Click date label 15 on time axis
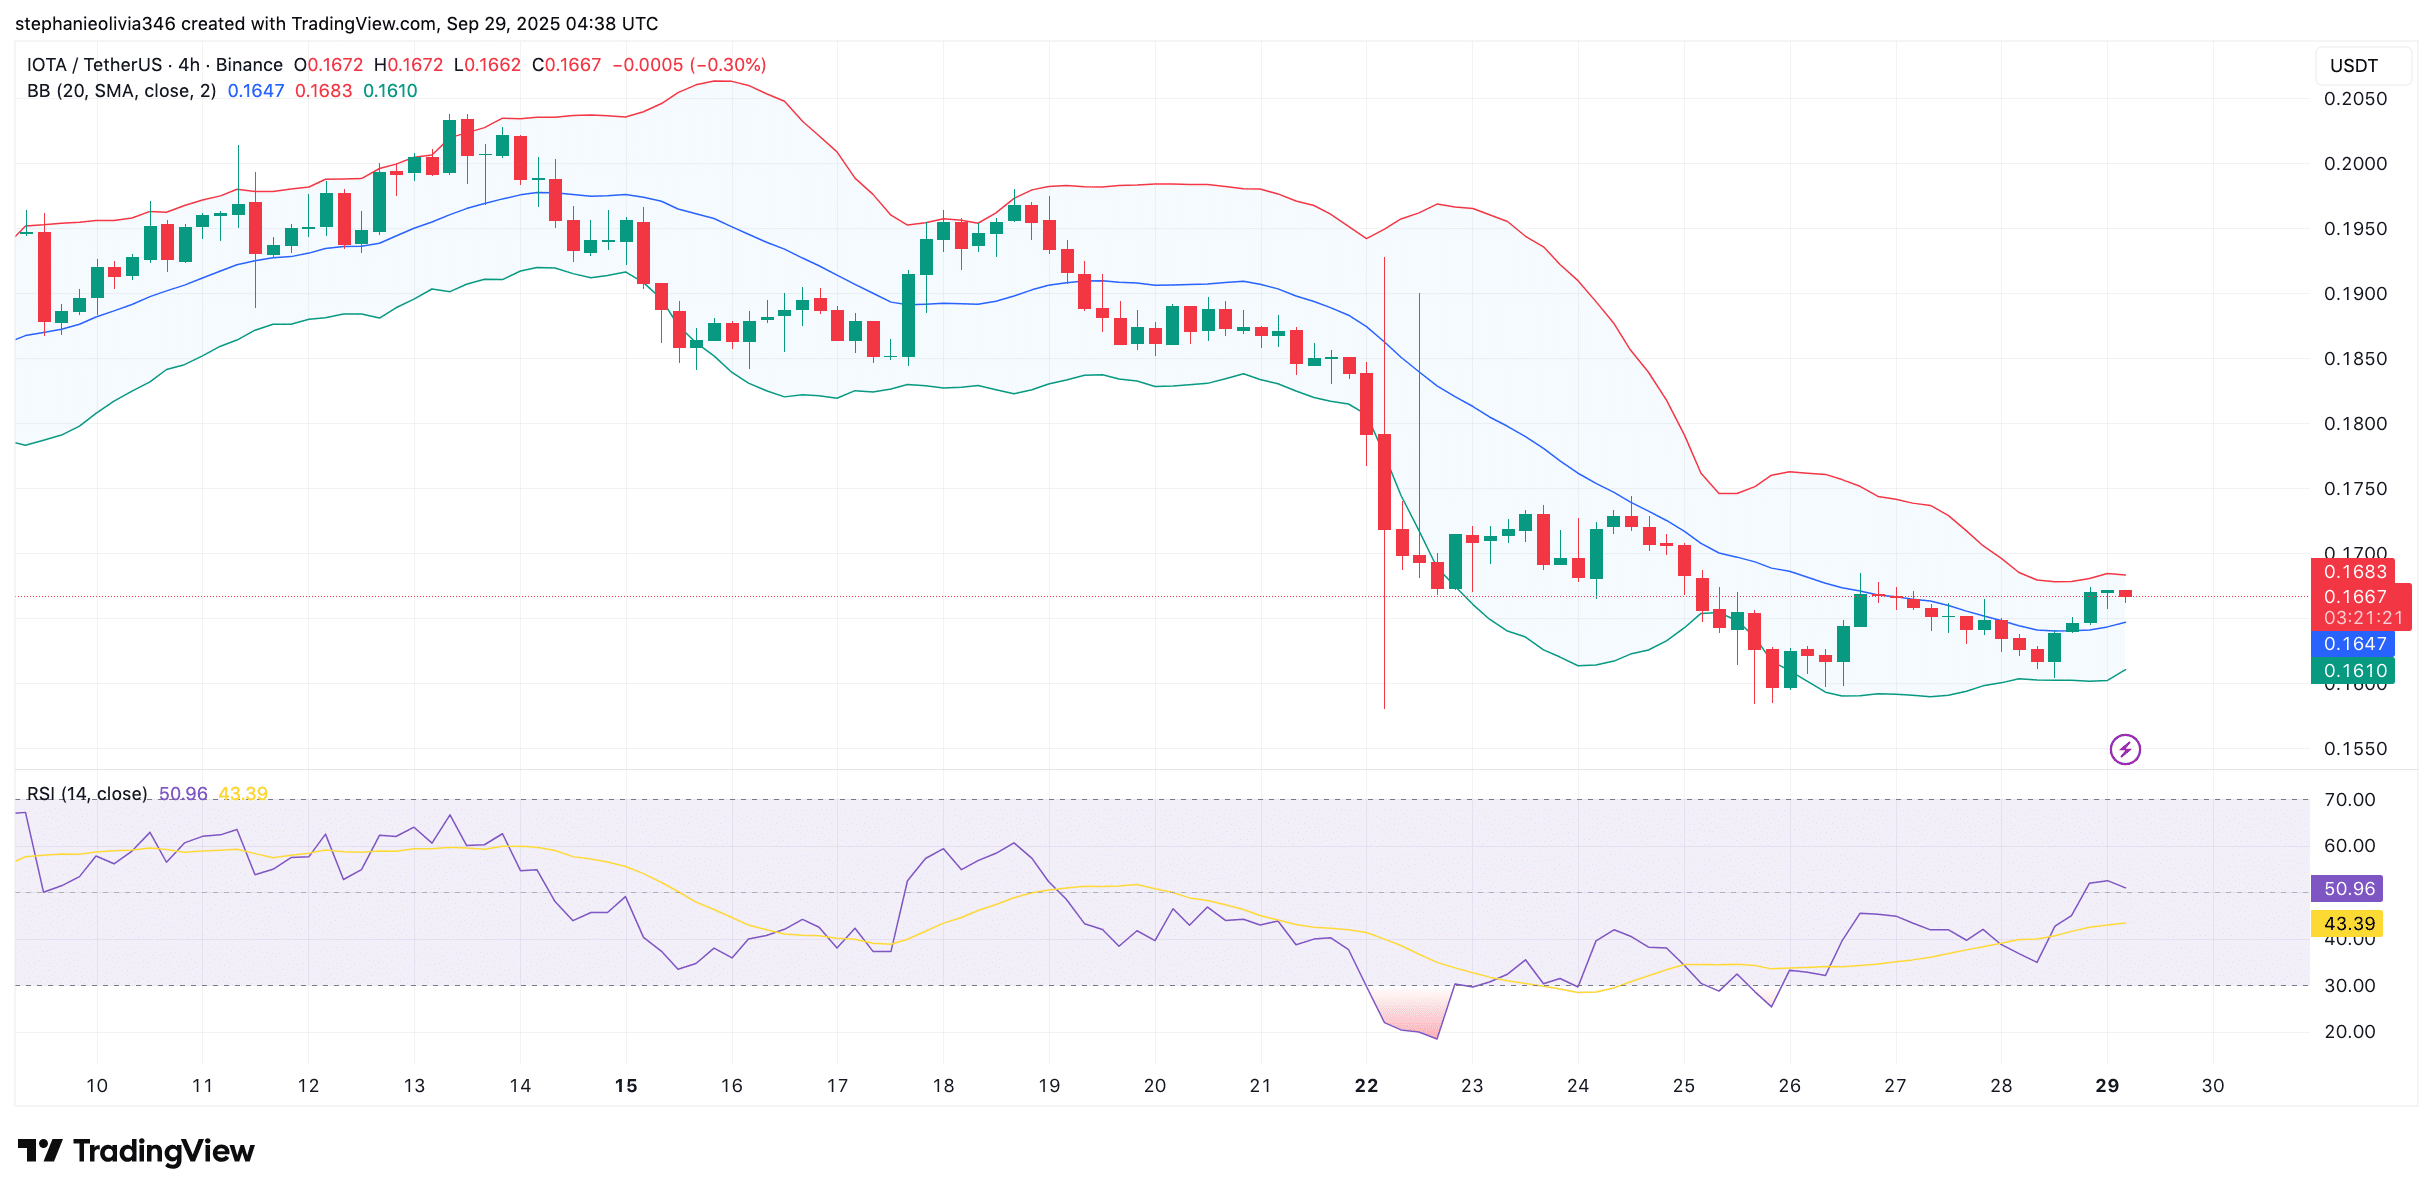The image size is (2433, 1196). [x=626, y=1086]
